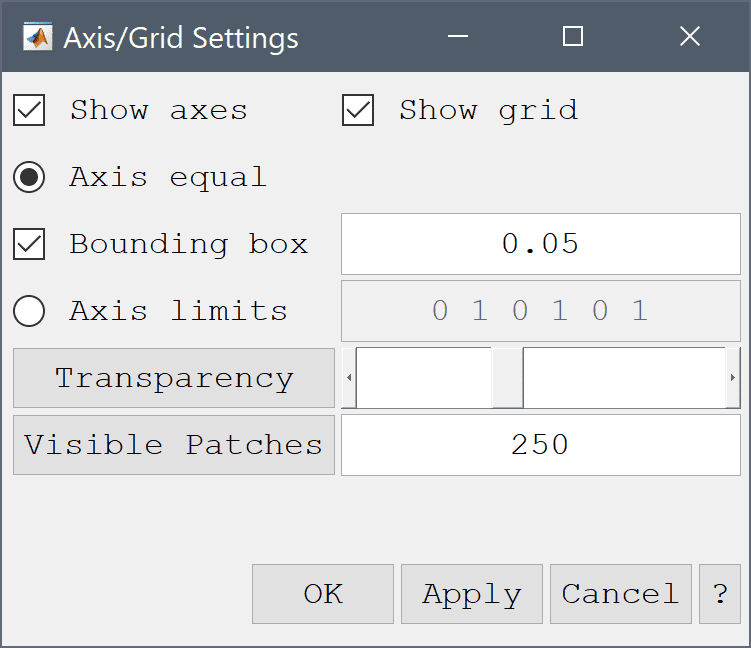Click the axis limits field showing 0 1 0 1 0 1
Viewport: 751px width, 648px height.
540,311
